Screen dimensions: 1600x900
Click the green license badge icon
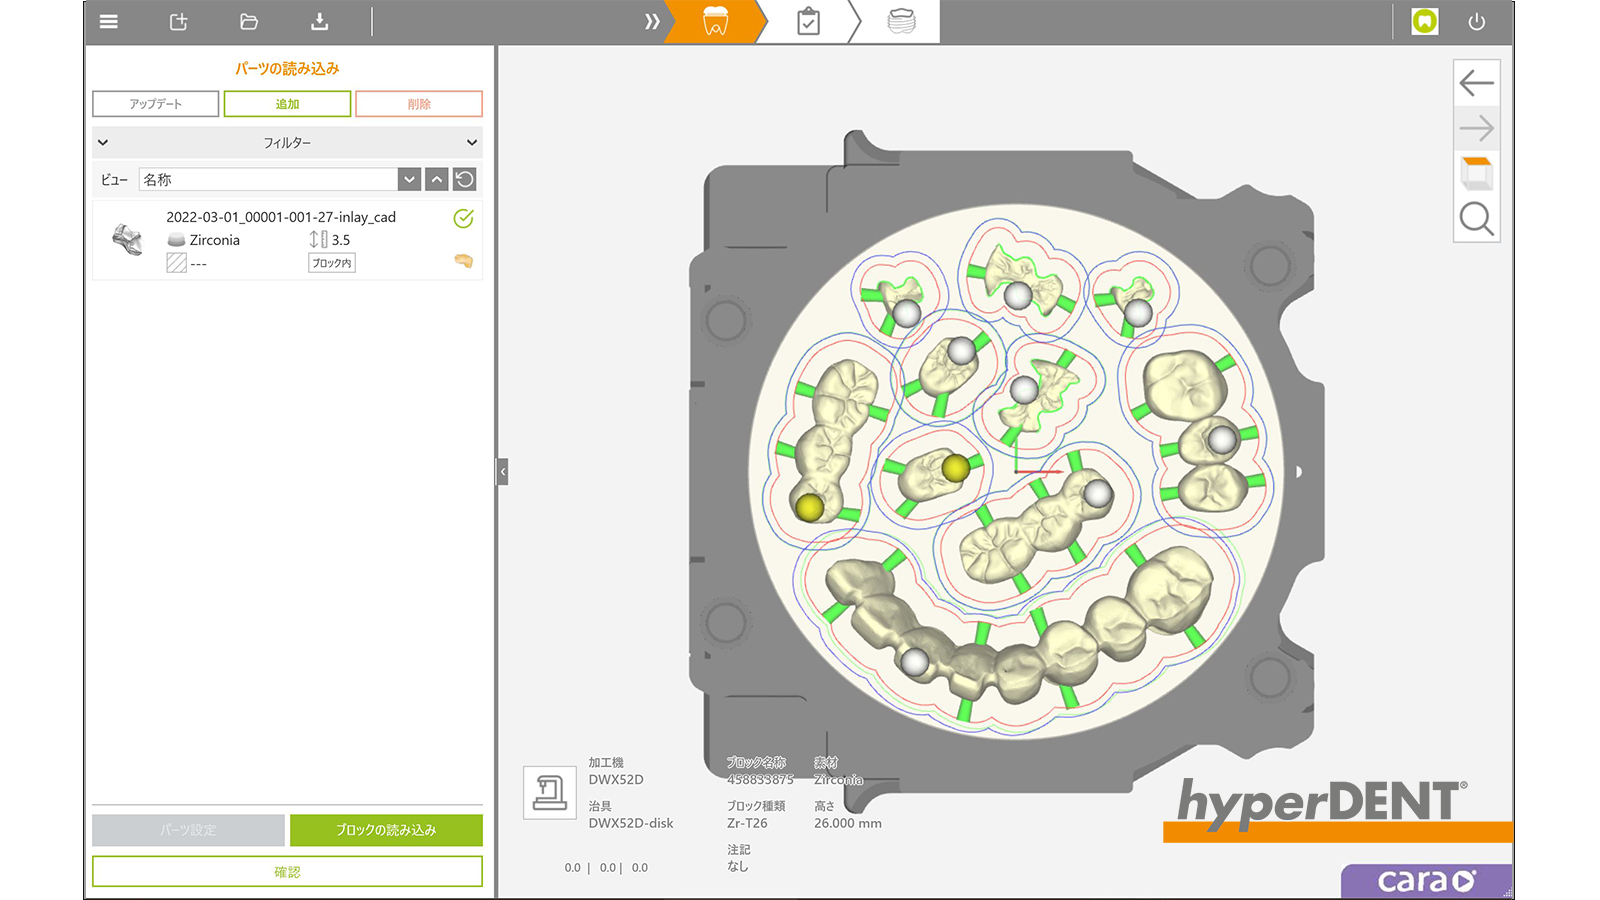pos(1425,21)
